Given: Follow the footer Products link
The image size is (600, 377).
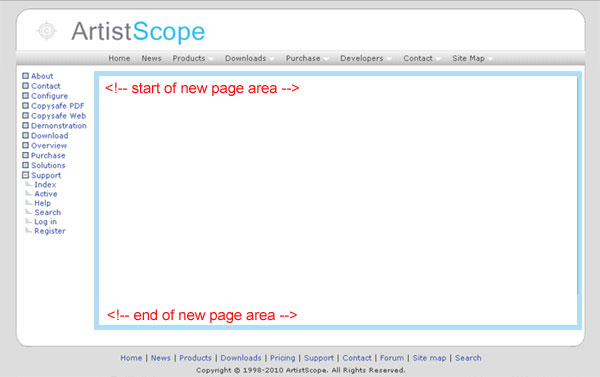Looking at the screenshot, I should [195, 358].
